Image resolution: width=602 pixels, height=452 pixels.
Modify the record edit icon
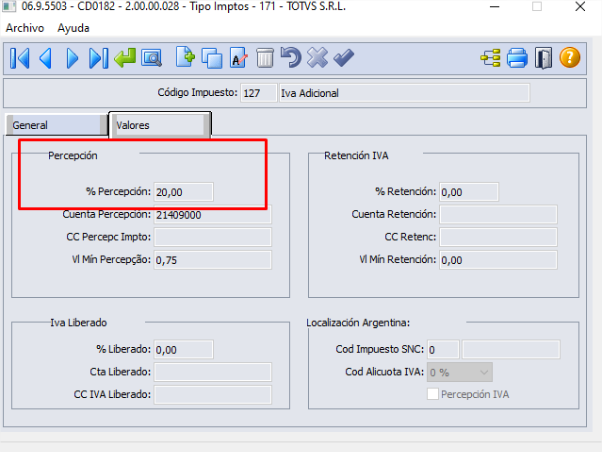[238, 58]
